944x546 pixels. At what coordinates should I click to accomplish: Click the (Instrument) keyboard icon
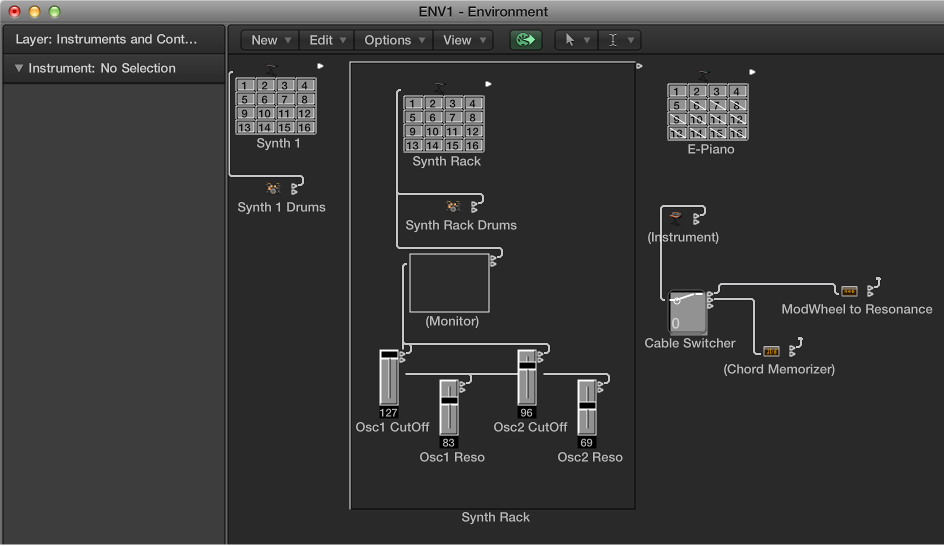click(x=677, y=216)
